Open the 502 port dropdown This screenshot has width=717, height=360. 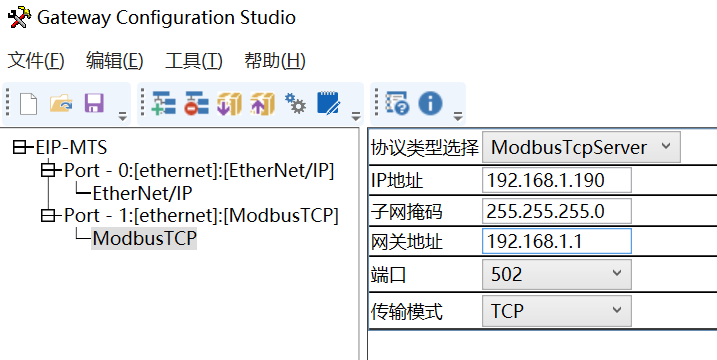(x=556, y=274)
